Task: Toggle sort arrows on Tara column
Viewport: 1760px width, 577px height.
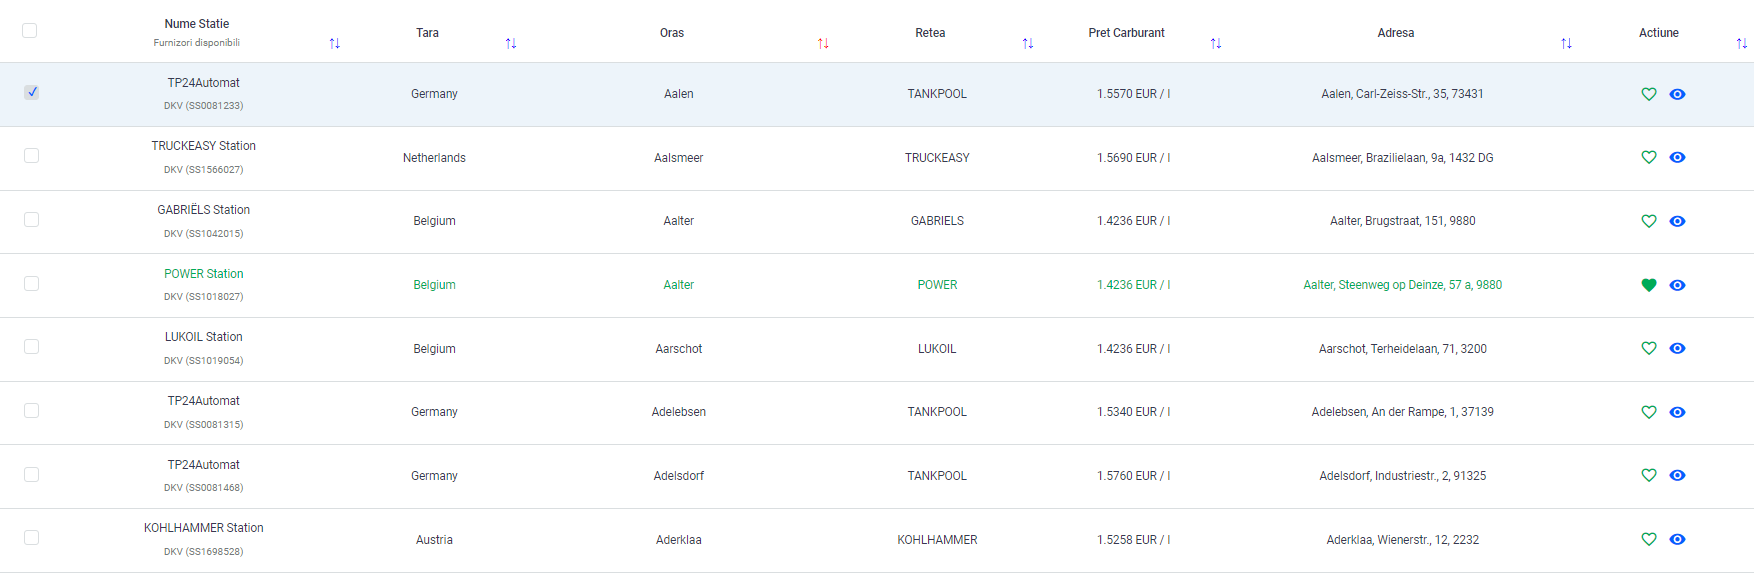Action: pos(511,43)
